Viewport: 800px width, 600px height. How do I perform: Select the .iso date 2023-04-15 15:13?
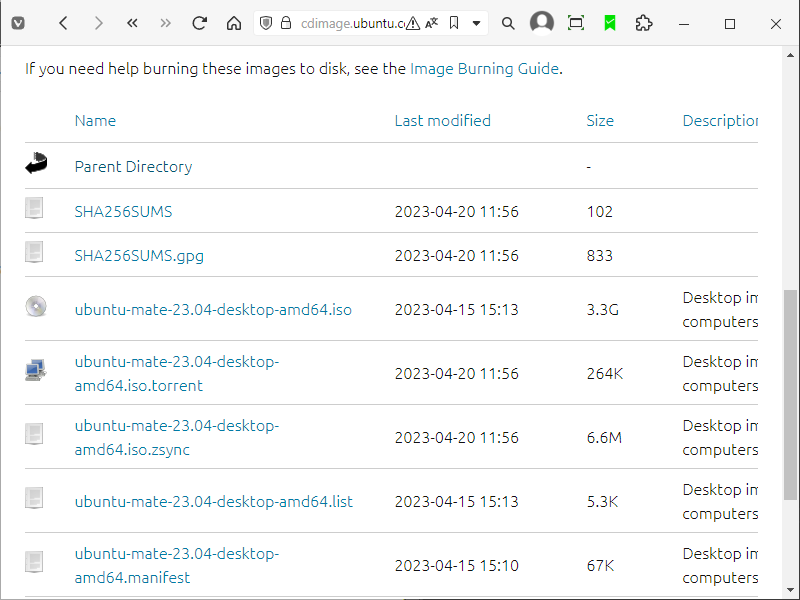coord(457,309)
